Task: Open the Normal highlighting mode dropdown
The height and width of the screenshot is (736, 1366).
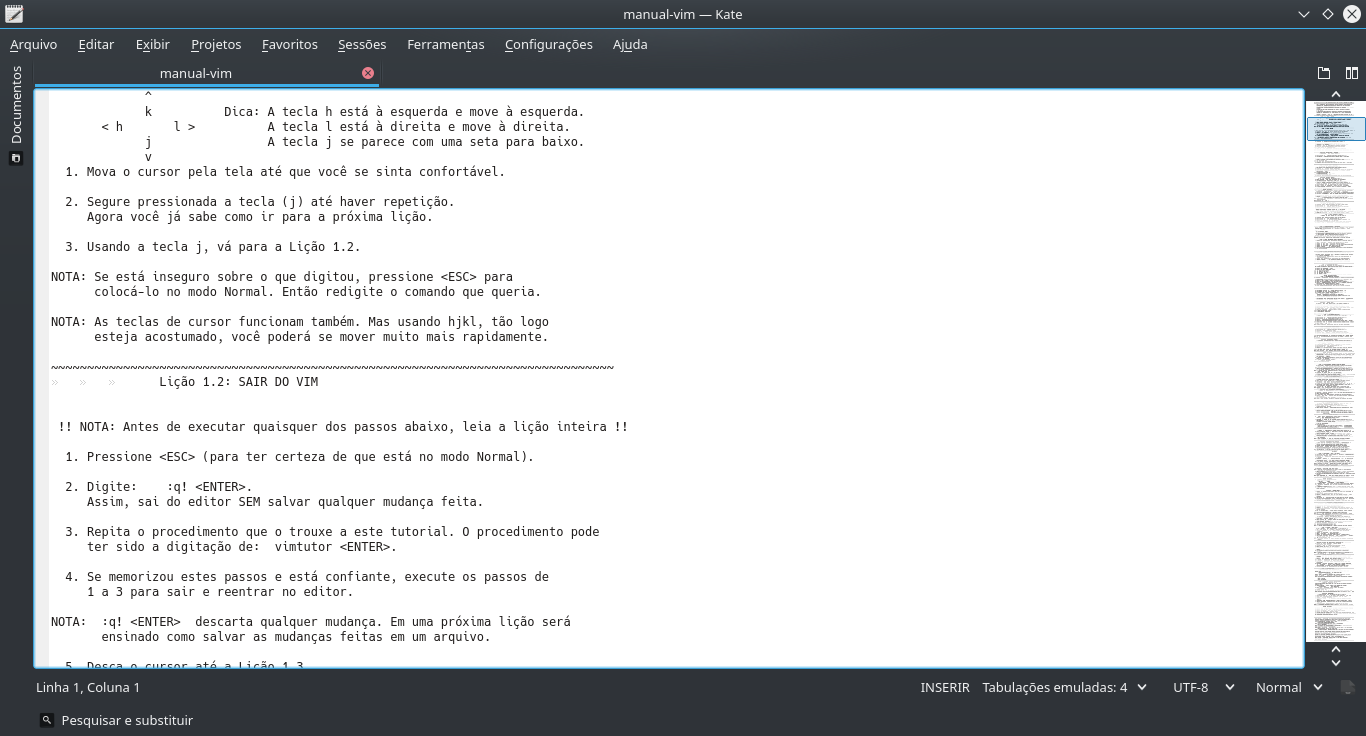Action: click(x=1289, y=687)
